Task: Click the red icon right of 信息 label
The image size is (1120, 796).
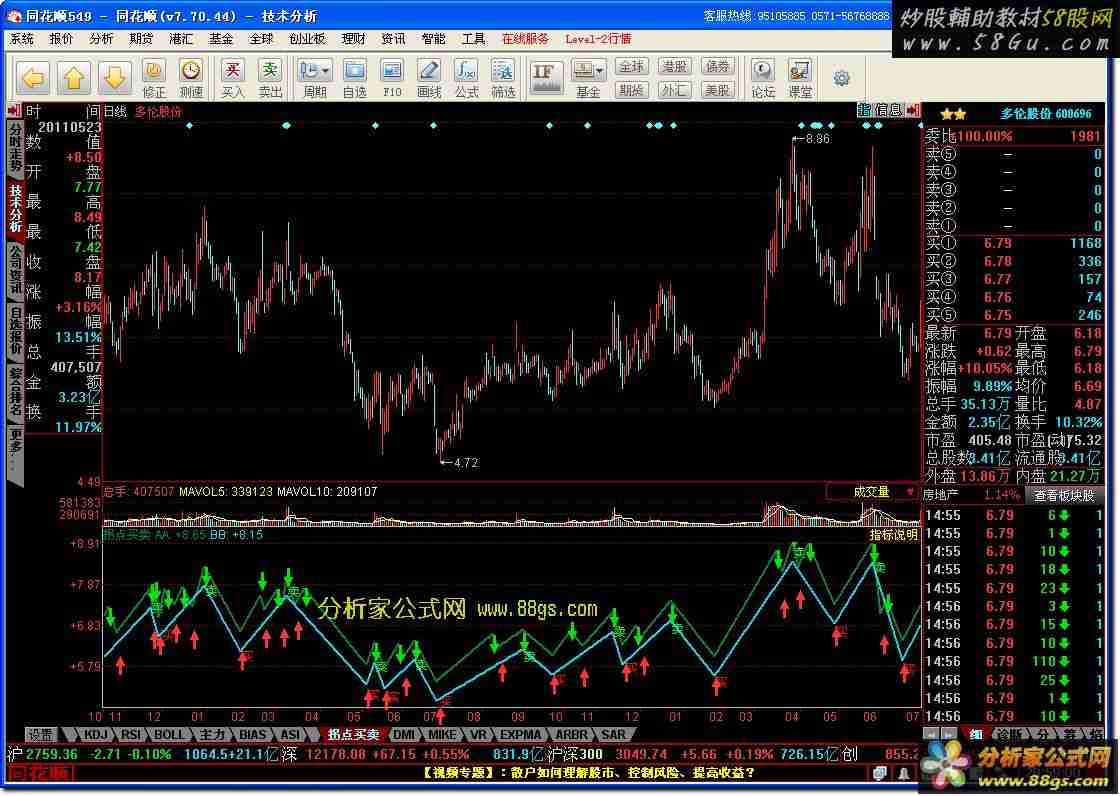Action: click(x=912, y=110)
